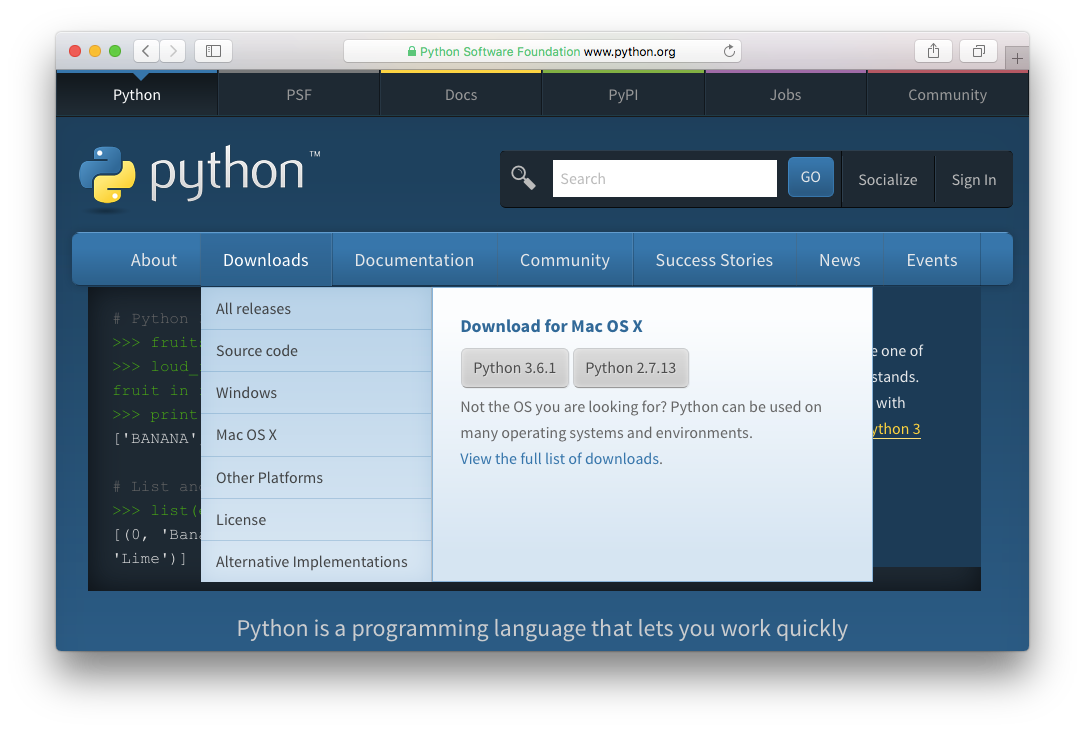
Task: Click Safari back navigation arrow
Action: (146, 51)
